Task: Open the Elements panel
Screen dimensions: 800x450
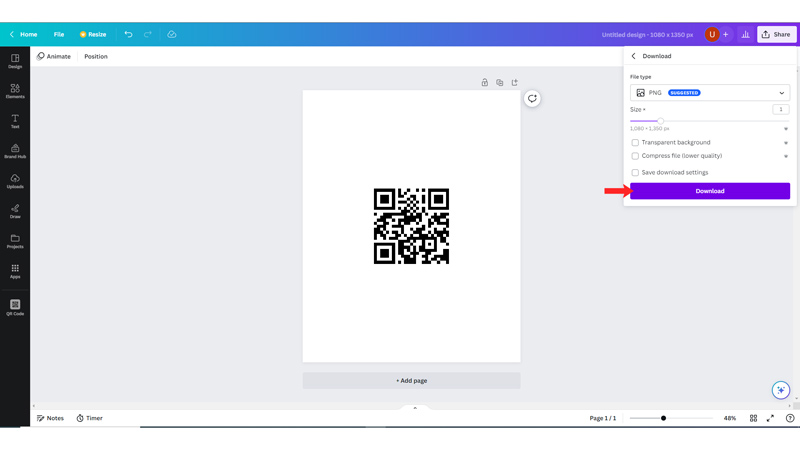Action: (x=15, y=91)
